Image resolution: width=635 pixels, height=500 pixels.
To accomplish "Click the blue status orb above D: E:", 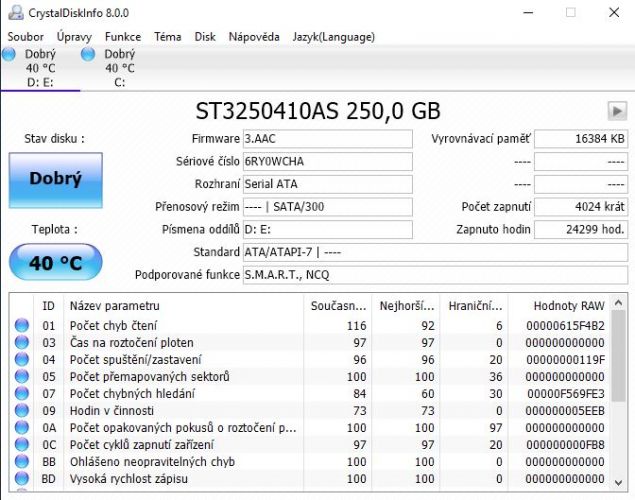I will (x=9, y=54).
